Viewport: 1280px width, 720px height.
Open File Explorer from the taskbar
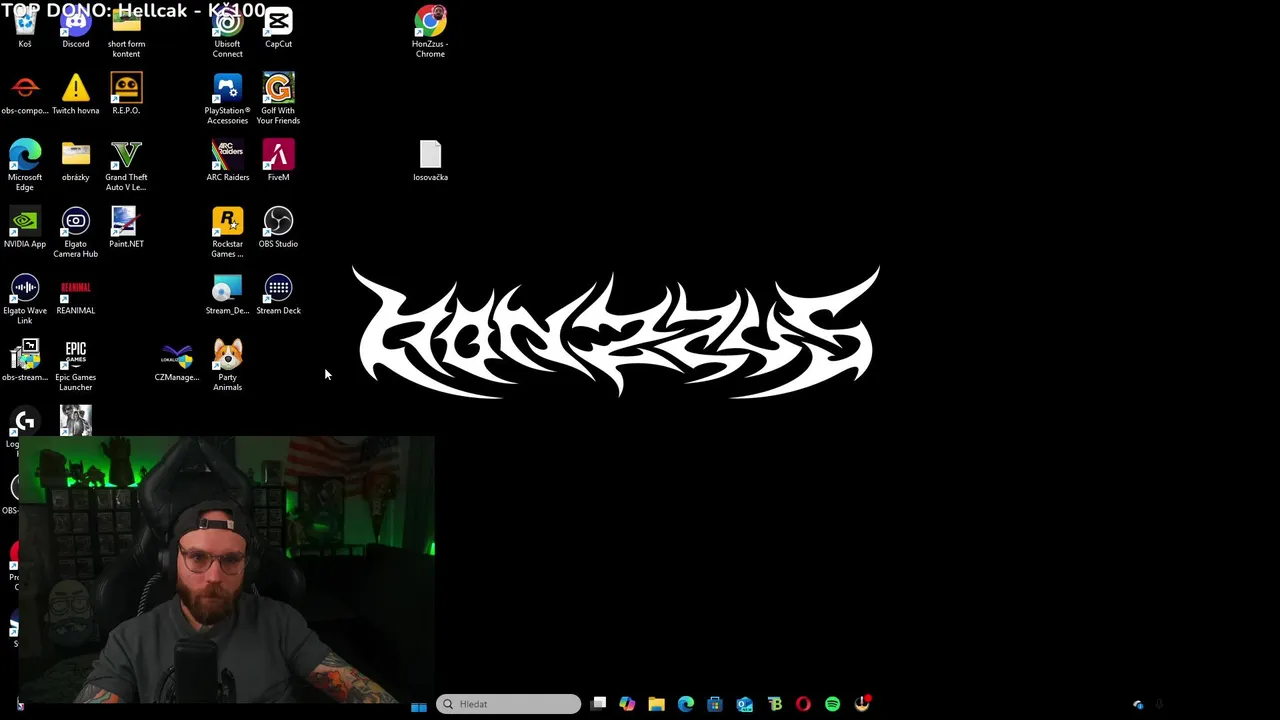click(x=656, y=704)
